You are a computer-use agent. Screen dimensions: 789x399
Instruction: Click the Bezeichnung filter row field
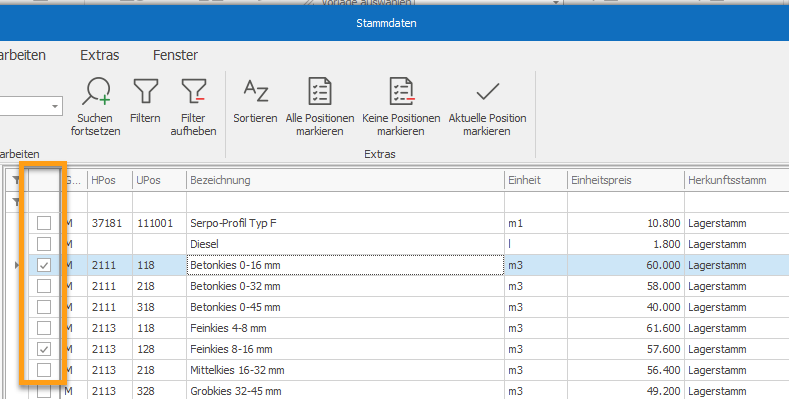tap(345, 202)
